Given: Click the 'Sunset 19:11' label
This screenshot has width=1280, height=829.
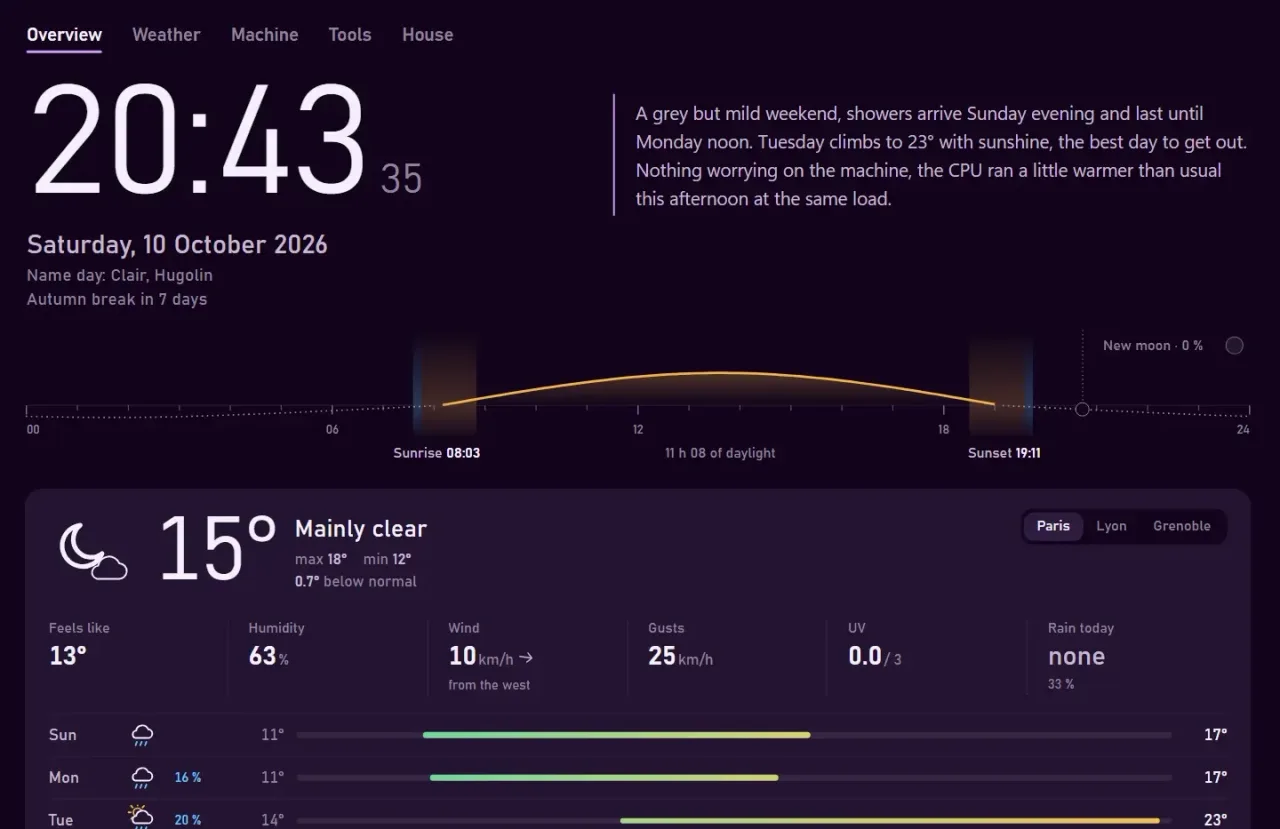Looking at the screenshot, I should [x=1004, y=453].
